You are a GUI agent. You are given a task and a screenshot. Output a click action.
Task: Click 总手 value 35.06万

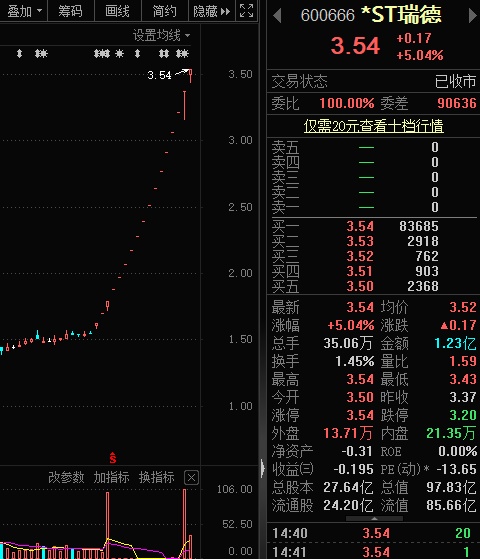[x=348, y=343]
